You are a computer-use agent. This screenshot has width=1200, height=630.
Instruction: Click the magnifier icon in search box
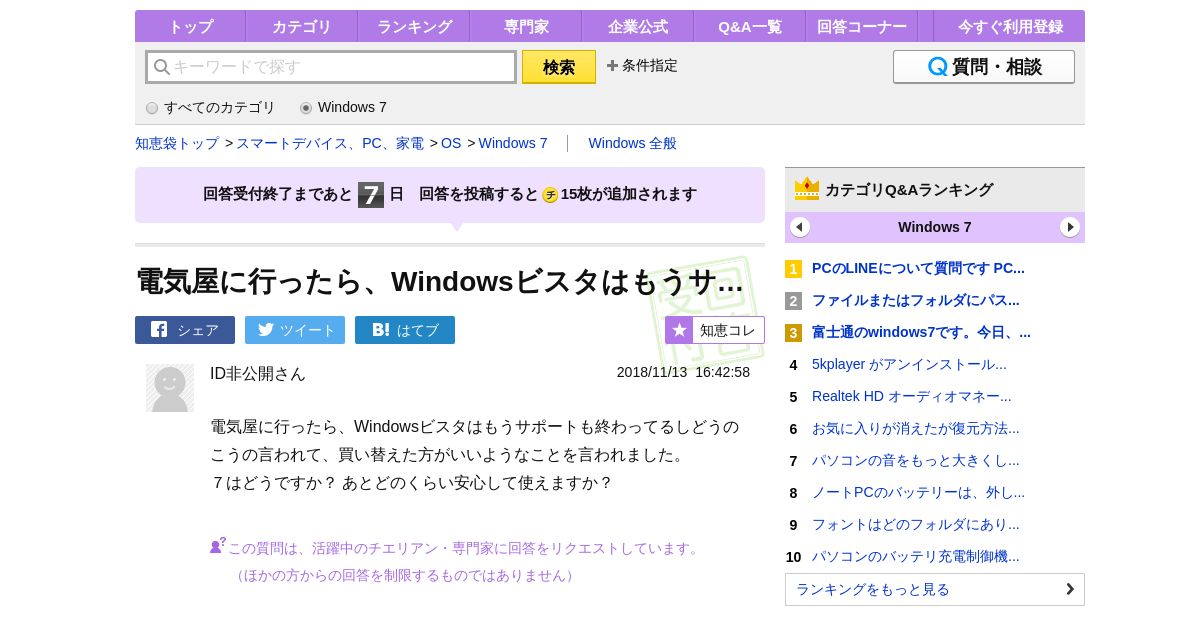161,67
